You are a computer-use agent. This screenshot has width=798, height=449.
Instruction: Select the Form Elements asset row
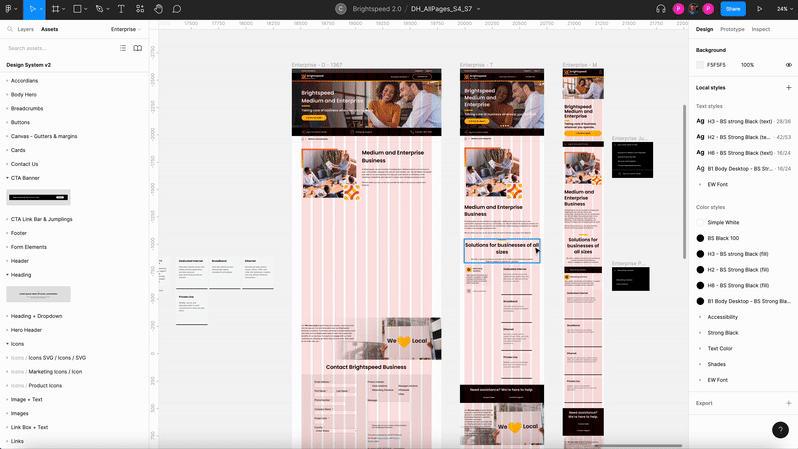point(74,247)
